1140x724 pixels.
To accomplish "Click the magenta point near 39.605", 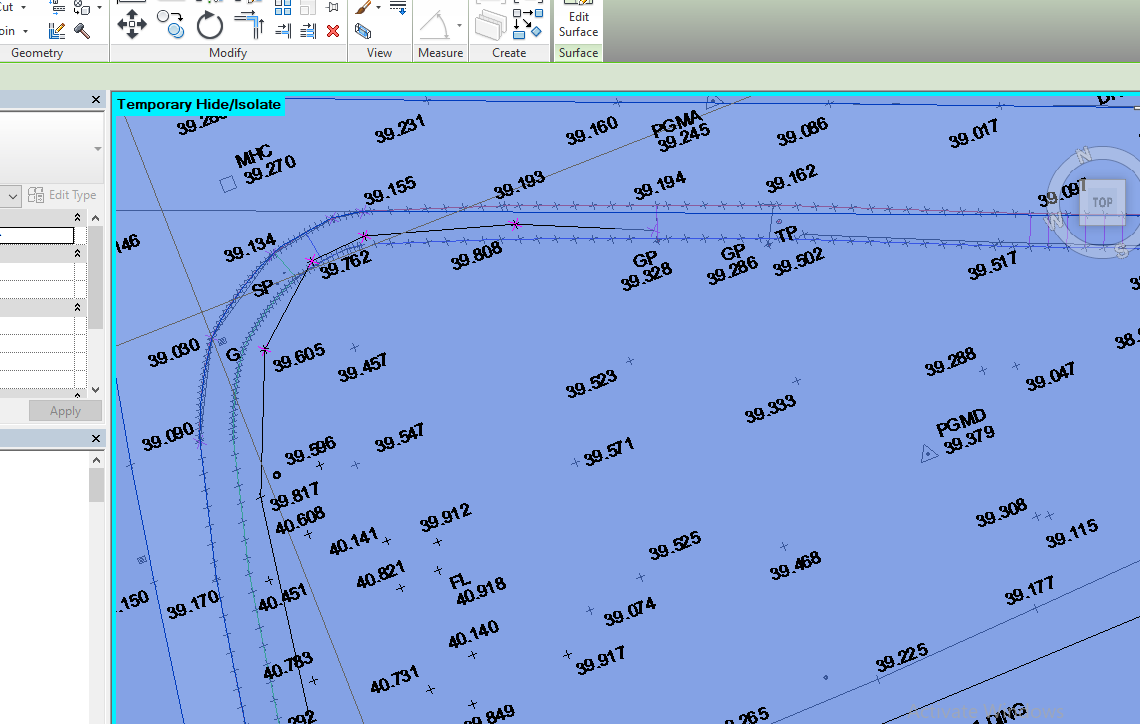I will pyautogui.click(x=265, y=350).
